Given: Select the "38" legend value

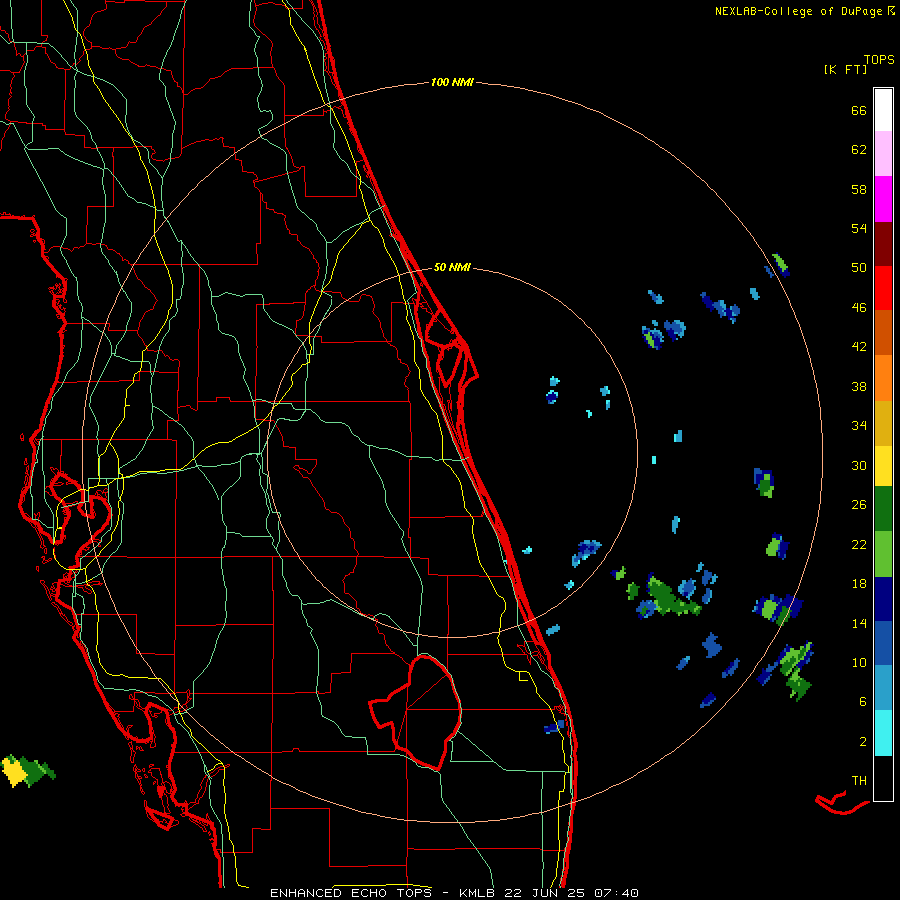Looking at the screenshot, I should coord(859,386).
